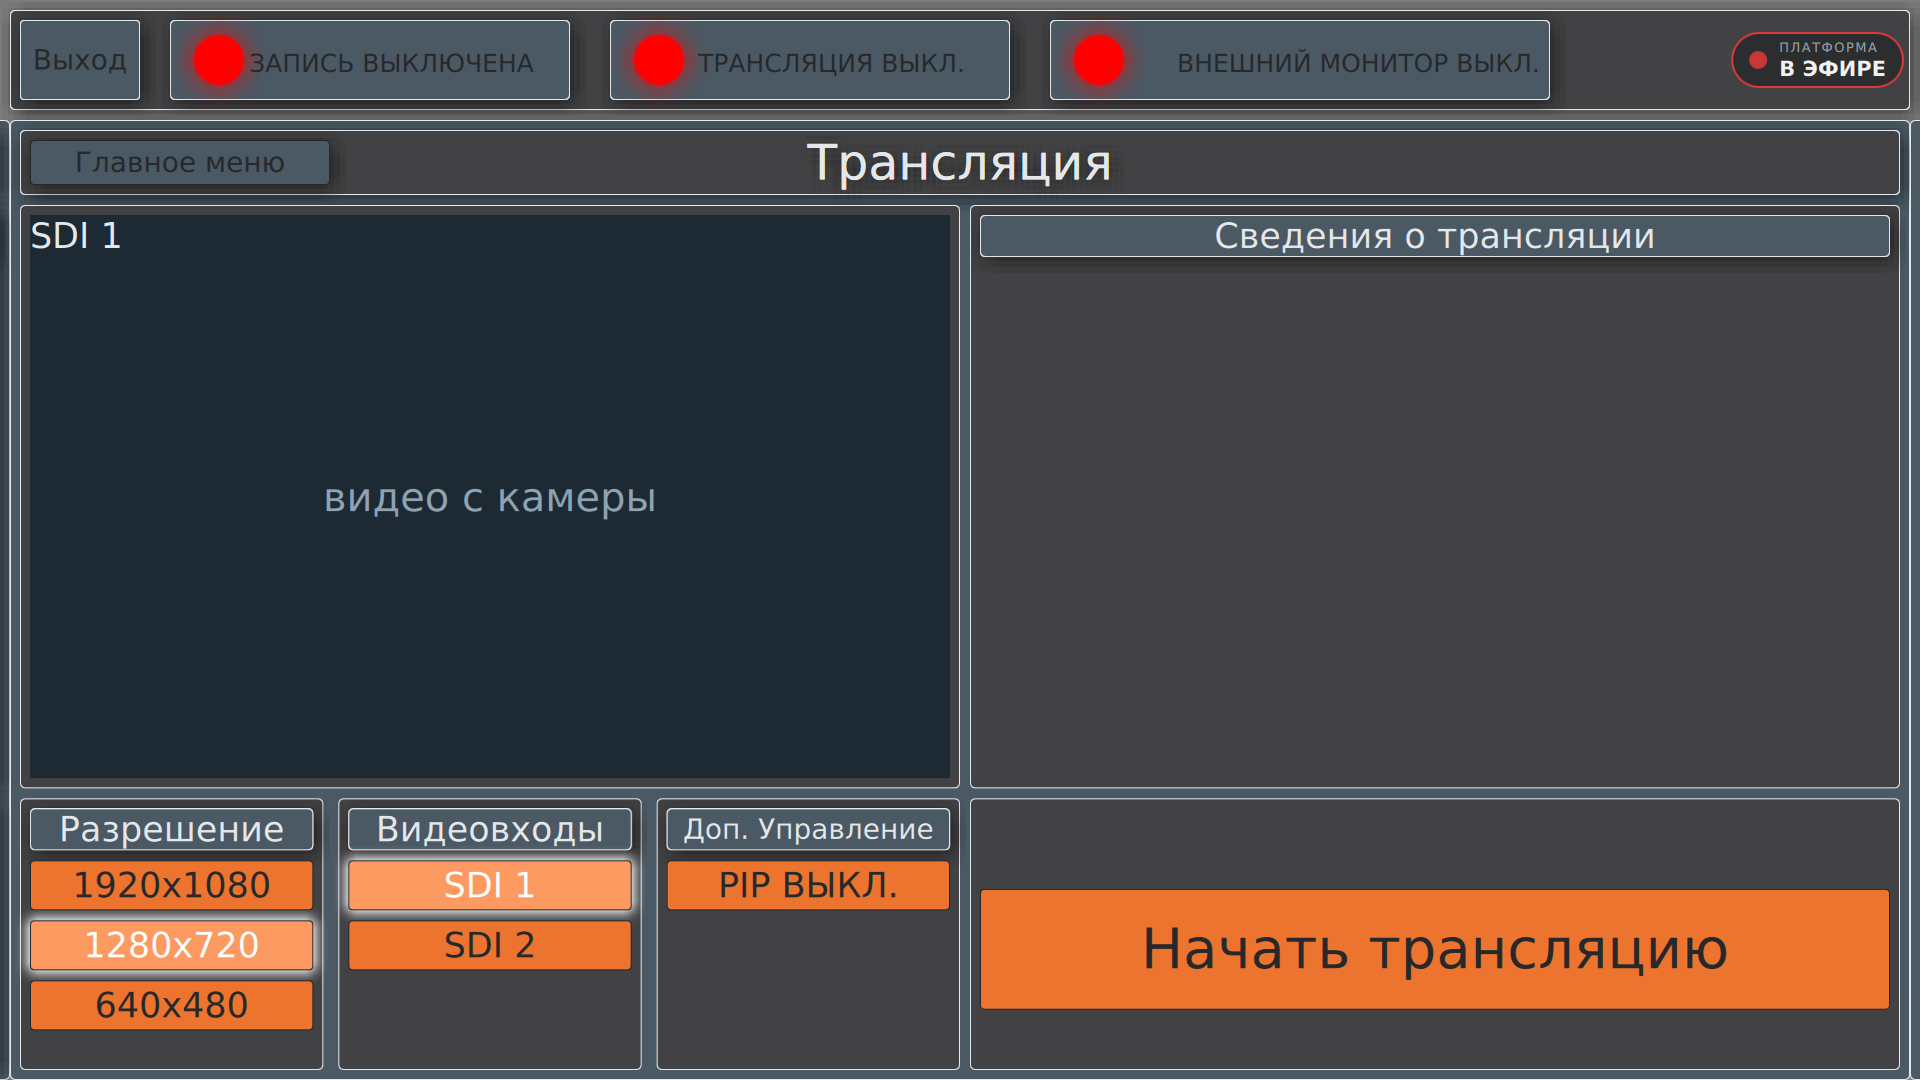Choose SDI 2 video input
The width and height of the screenshot is (1920, 1080).
[490, 945]
